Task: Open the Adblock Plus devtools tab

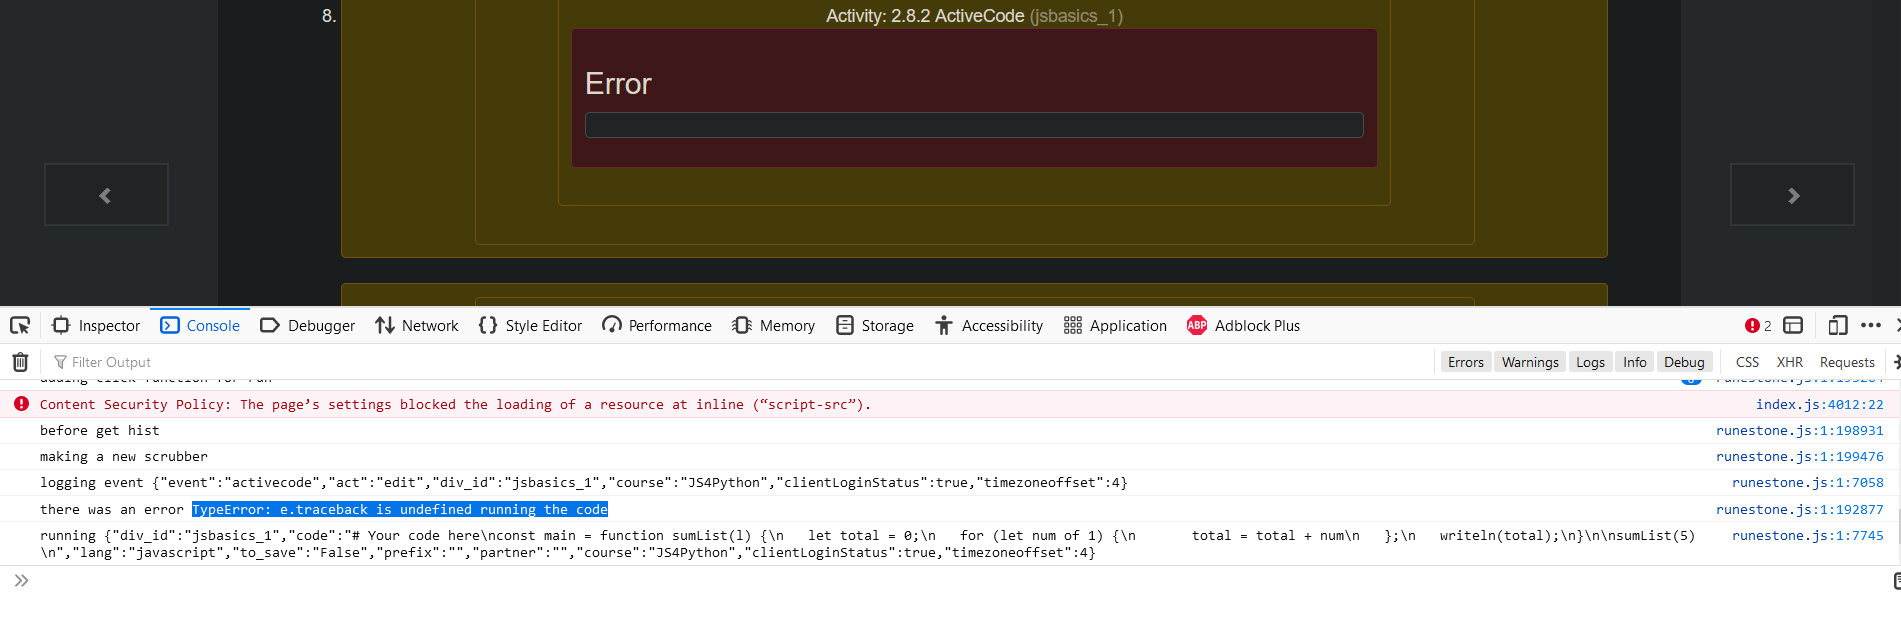Action: coord(1243,326)
